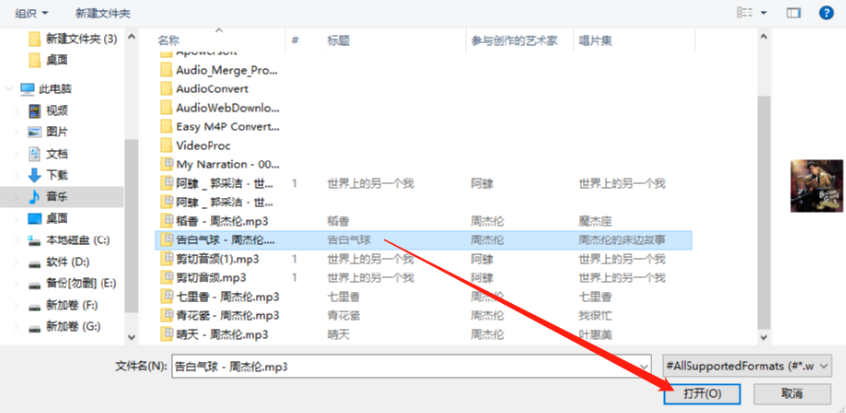The height and width of the screenshot is (413, 846).
Task: Click 周杰伦的床边故事 album cell
Action: coord(622,240)
